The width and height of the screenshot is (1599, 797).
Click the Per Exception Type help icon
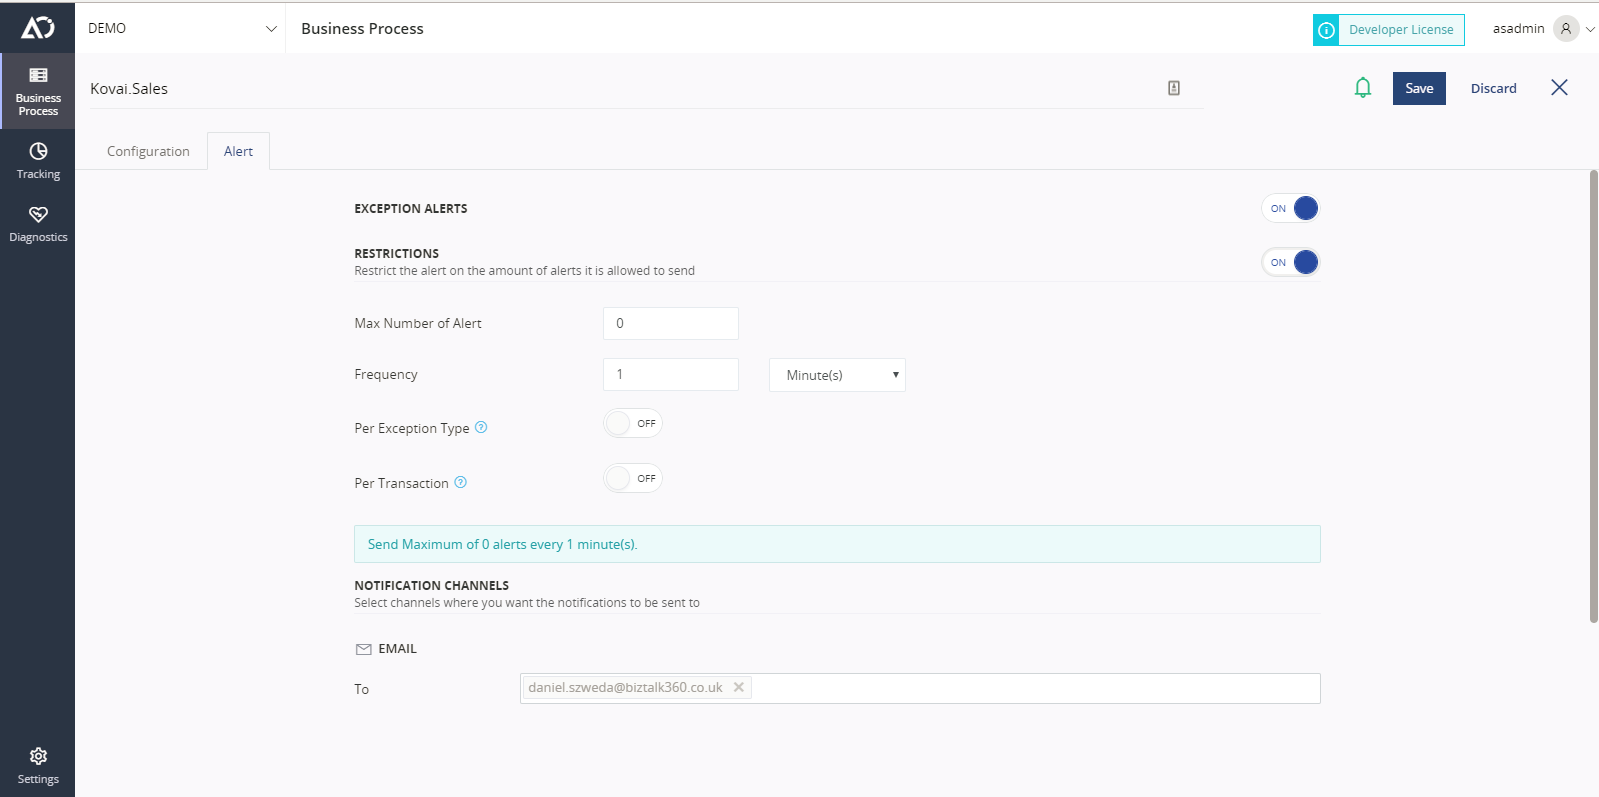[481, 427]
